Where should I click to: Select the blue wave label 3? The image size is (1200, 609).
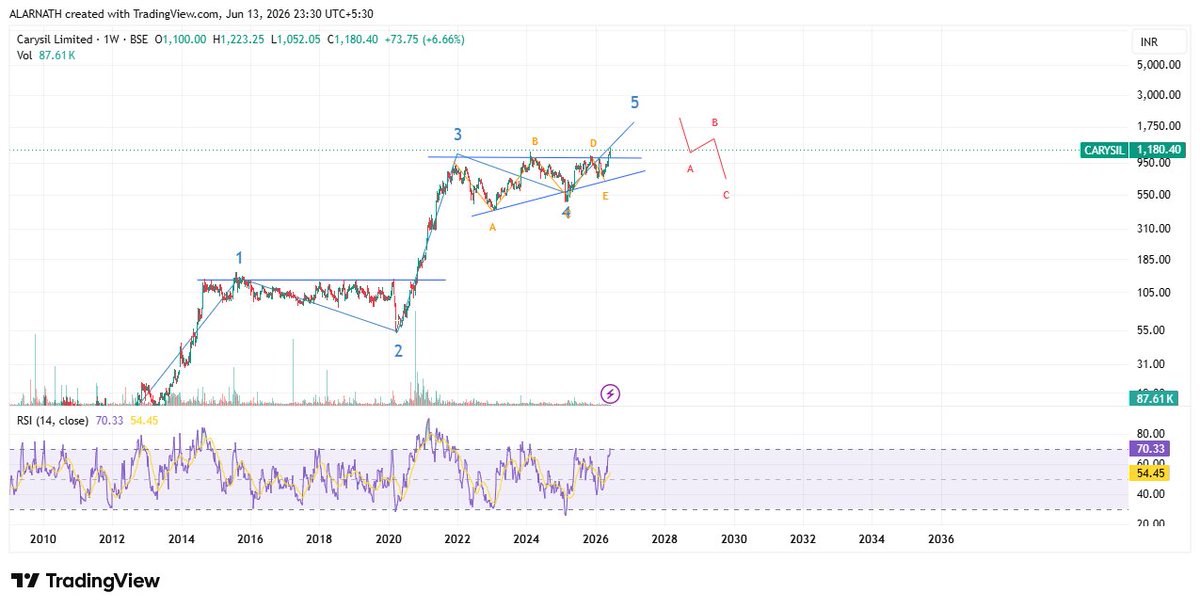[458, 134]
